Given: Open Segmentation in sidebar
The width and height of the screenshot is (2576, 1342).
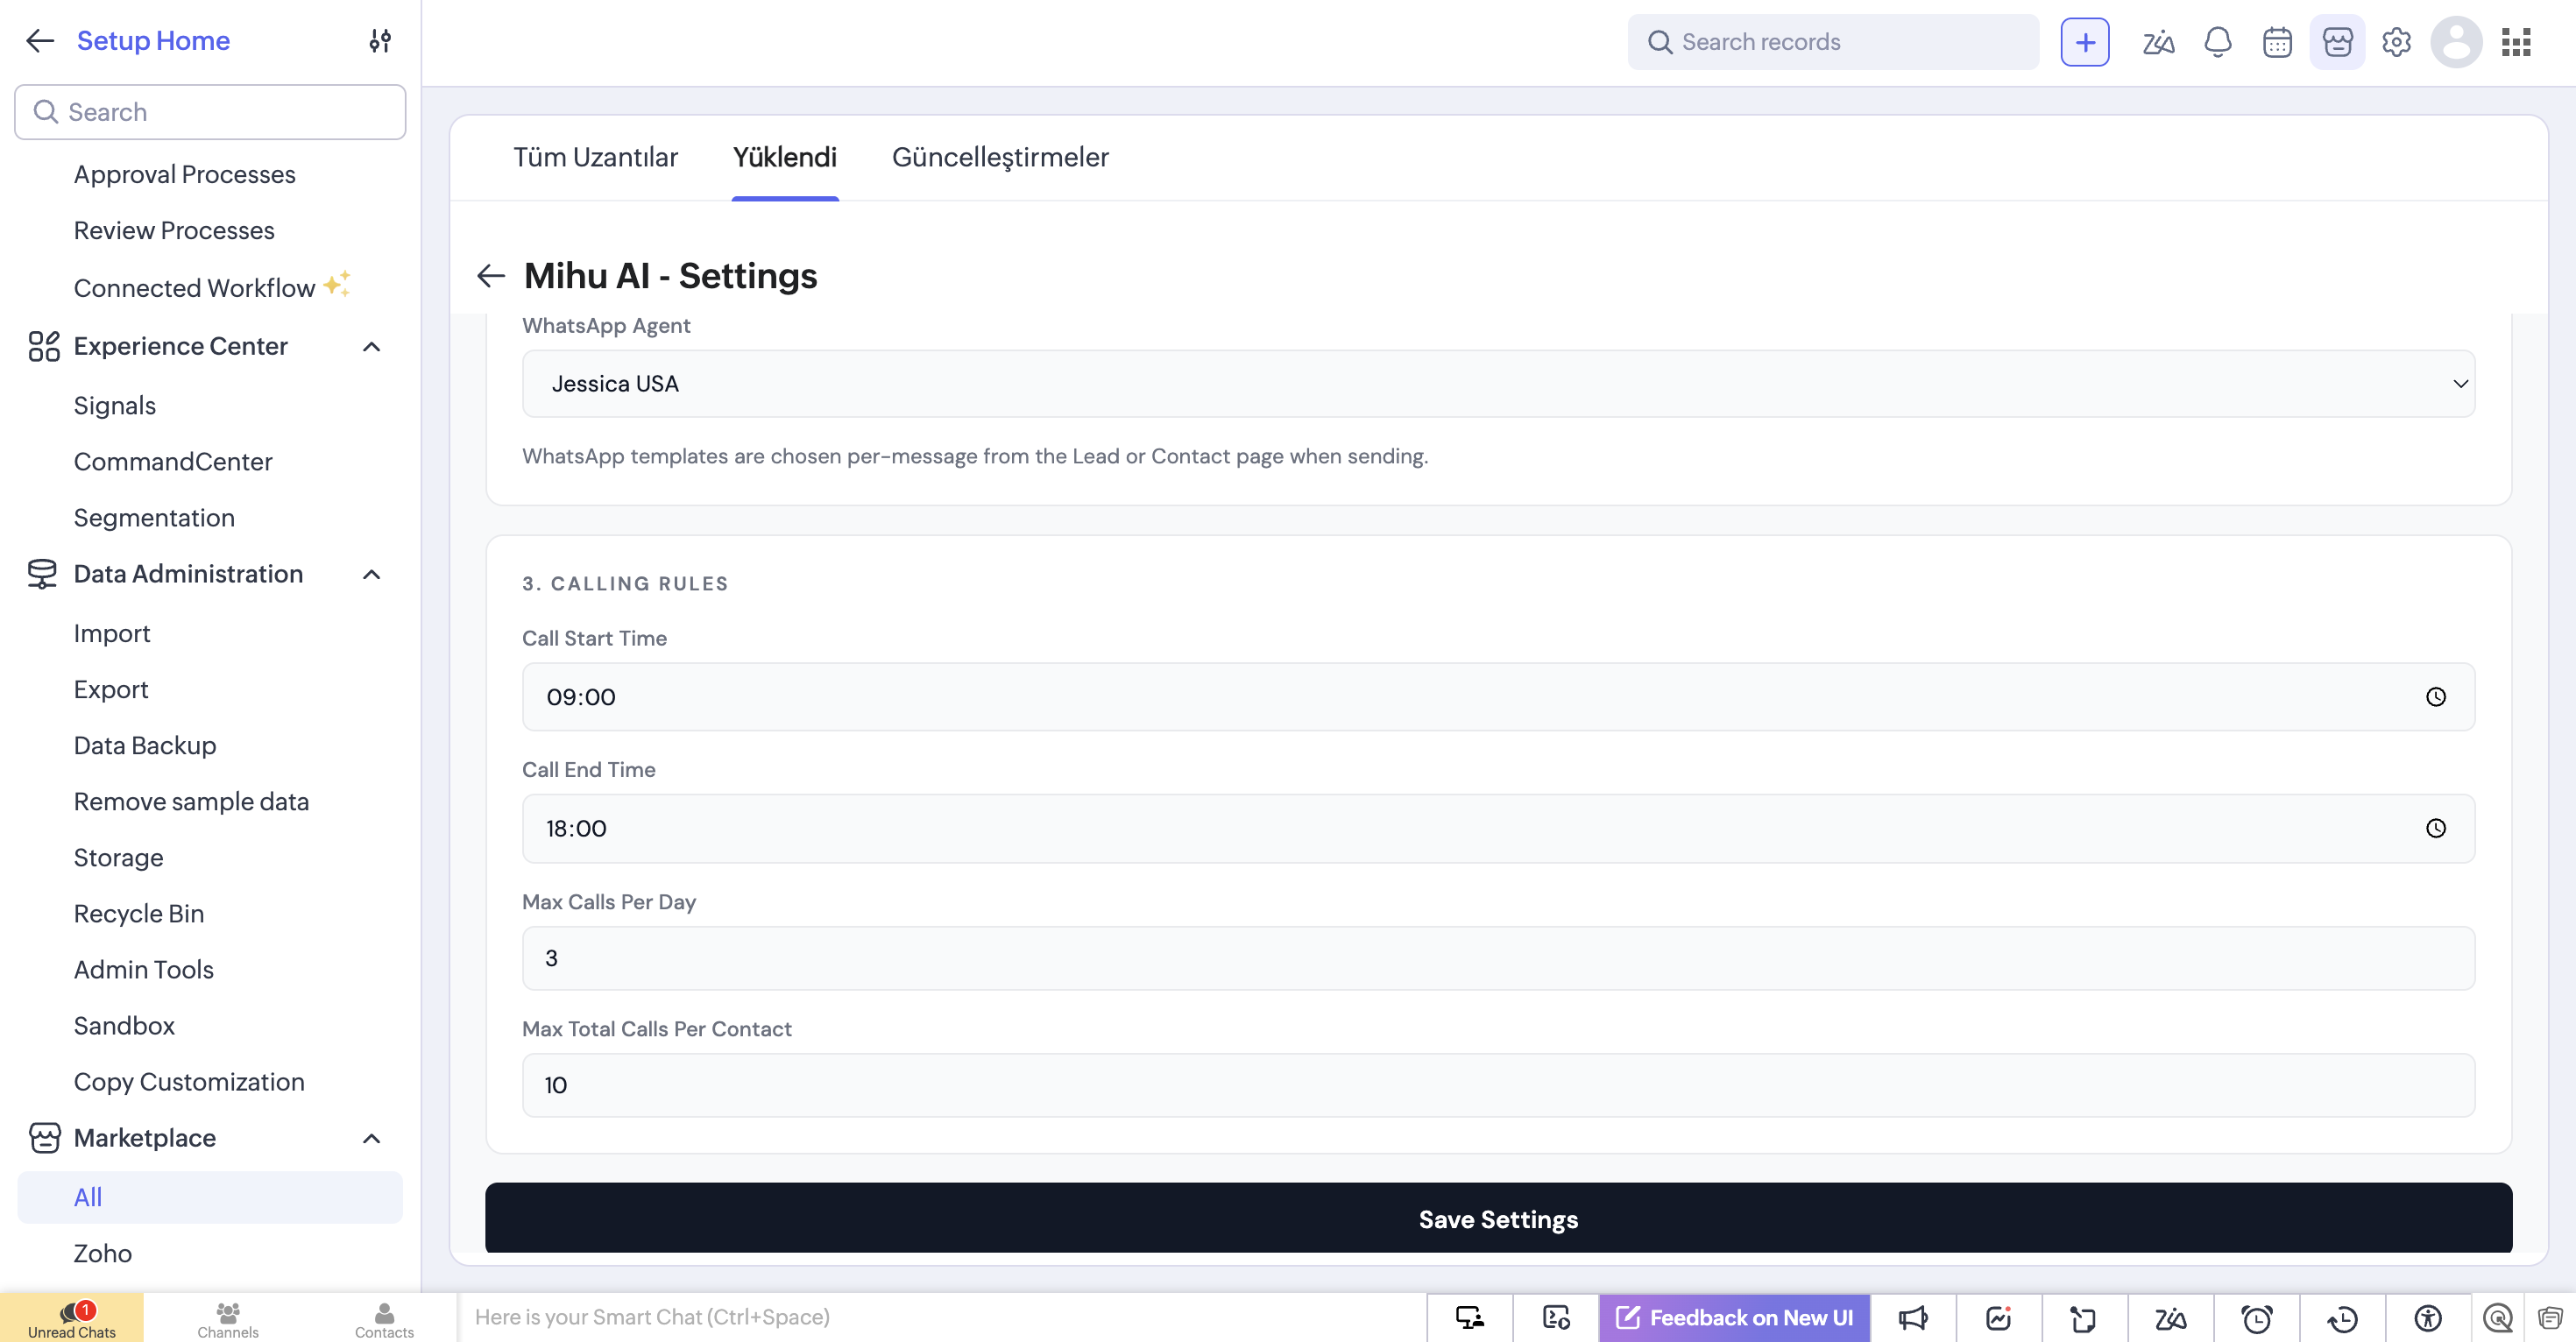Looking at the screenshot, I should [154, 517].
